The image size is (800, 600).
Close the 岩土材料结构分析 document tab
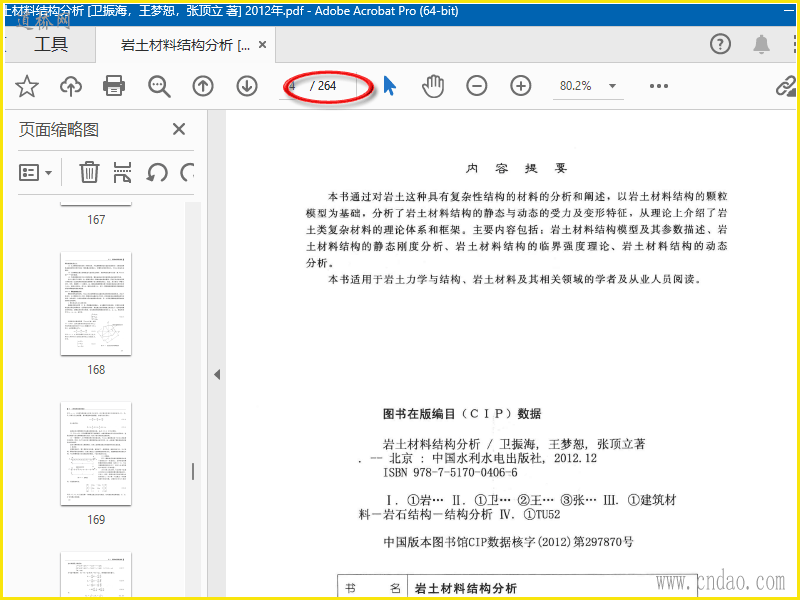[x=262, y=45]
